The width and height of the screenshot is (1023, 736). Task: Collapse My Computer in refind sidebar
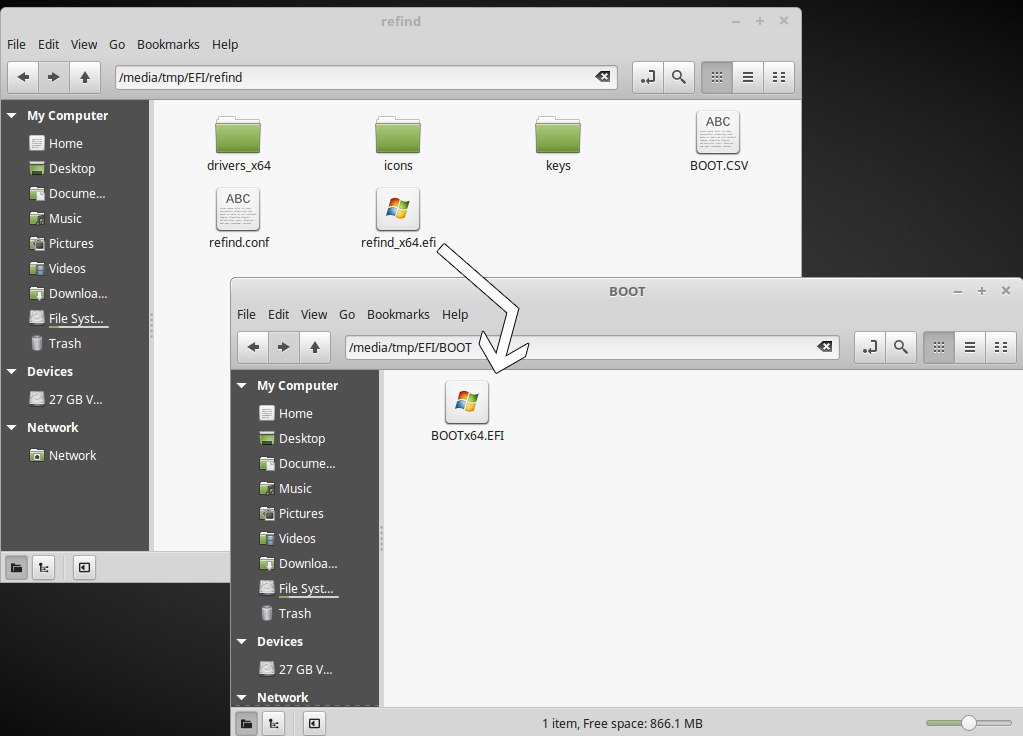point(12,115)
